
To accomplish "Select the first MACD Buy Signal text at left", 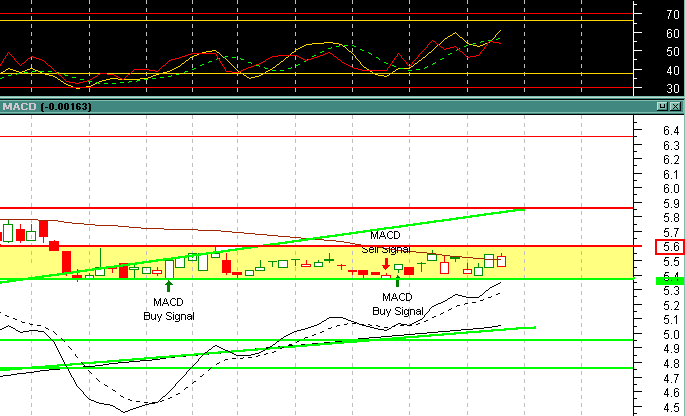I will 169,309.
